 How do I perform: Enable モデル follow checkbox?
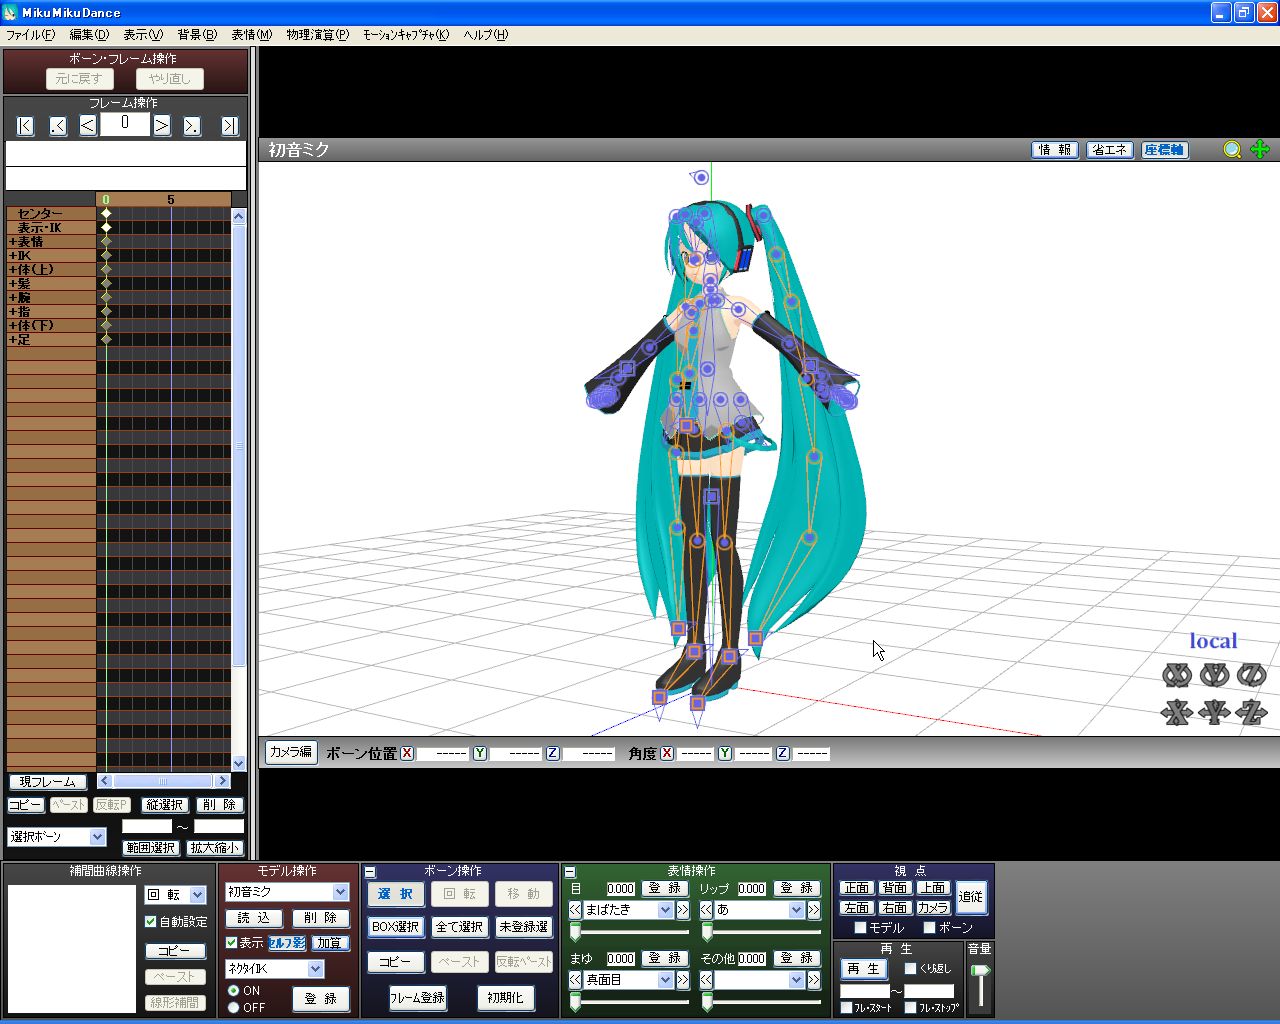(x=860, y=928)
